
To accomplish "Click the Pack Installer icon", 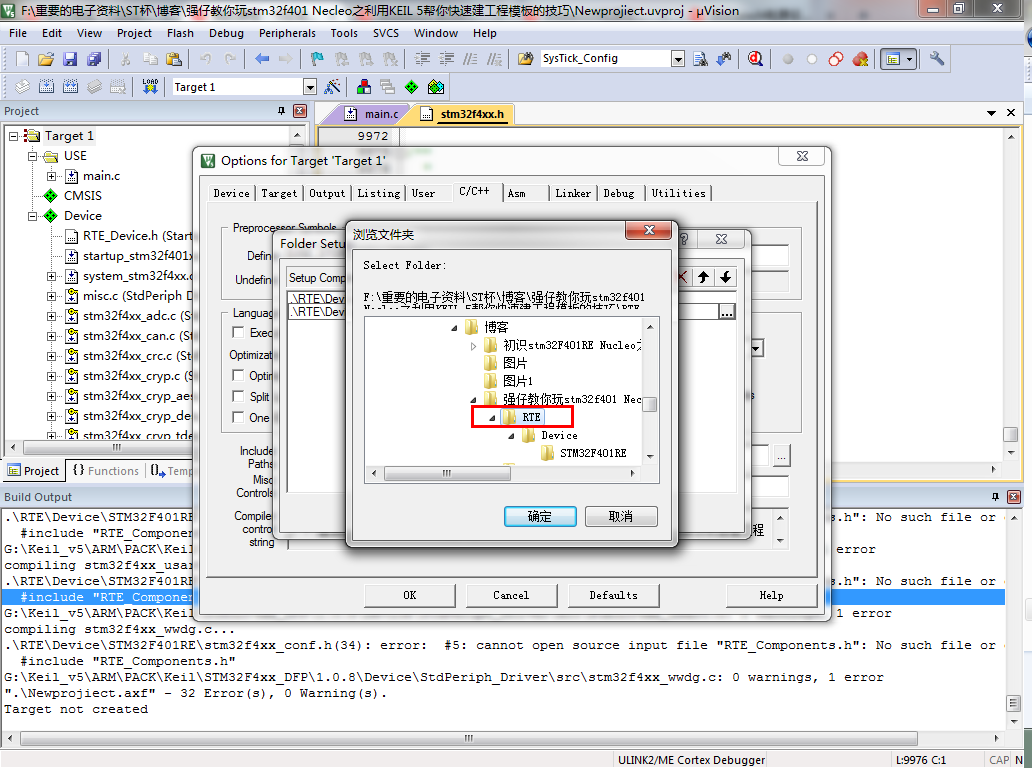I will [x=436, y=86].
